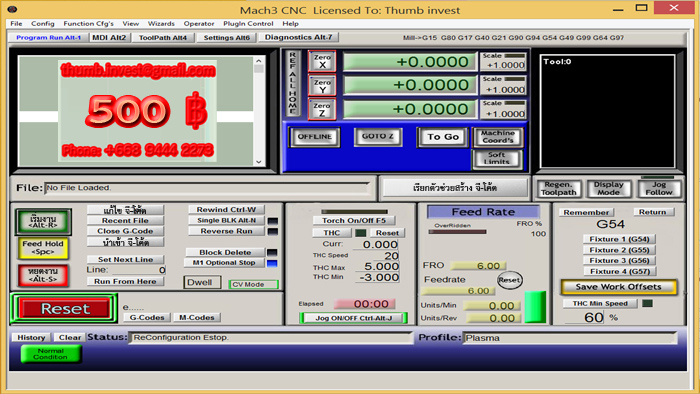Screen dimensions: 700x394
Task: Toggle Block Delete mode
Action: point(225,252)
